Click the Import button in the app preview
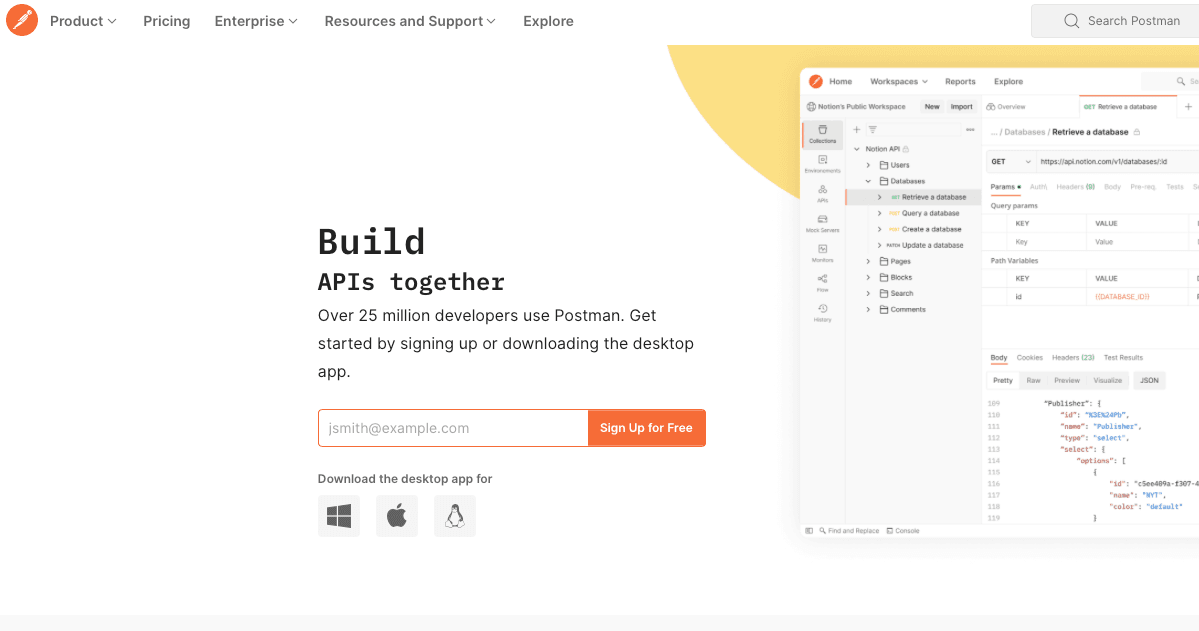1199x631 pixels. (961, 107)
